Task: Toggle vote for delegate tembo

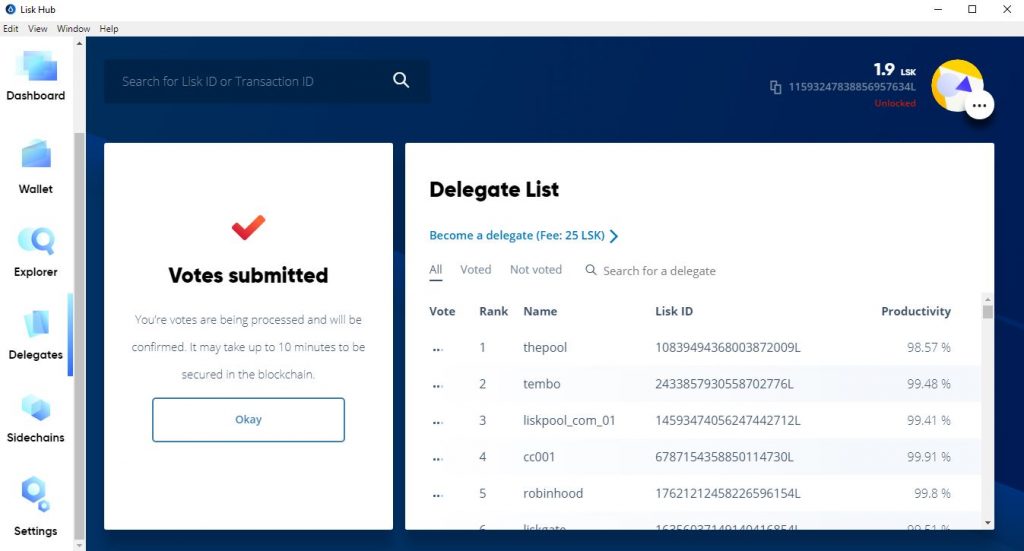Action: coord(438,386)
